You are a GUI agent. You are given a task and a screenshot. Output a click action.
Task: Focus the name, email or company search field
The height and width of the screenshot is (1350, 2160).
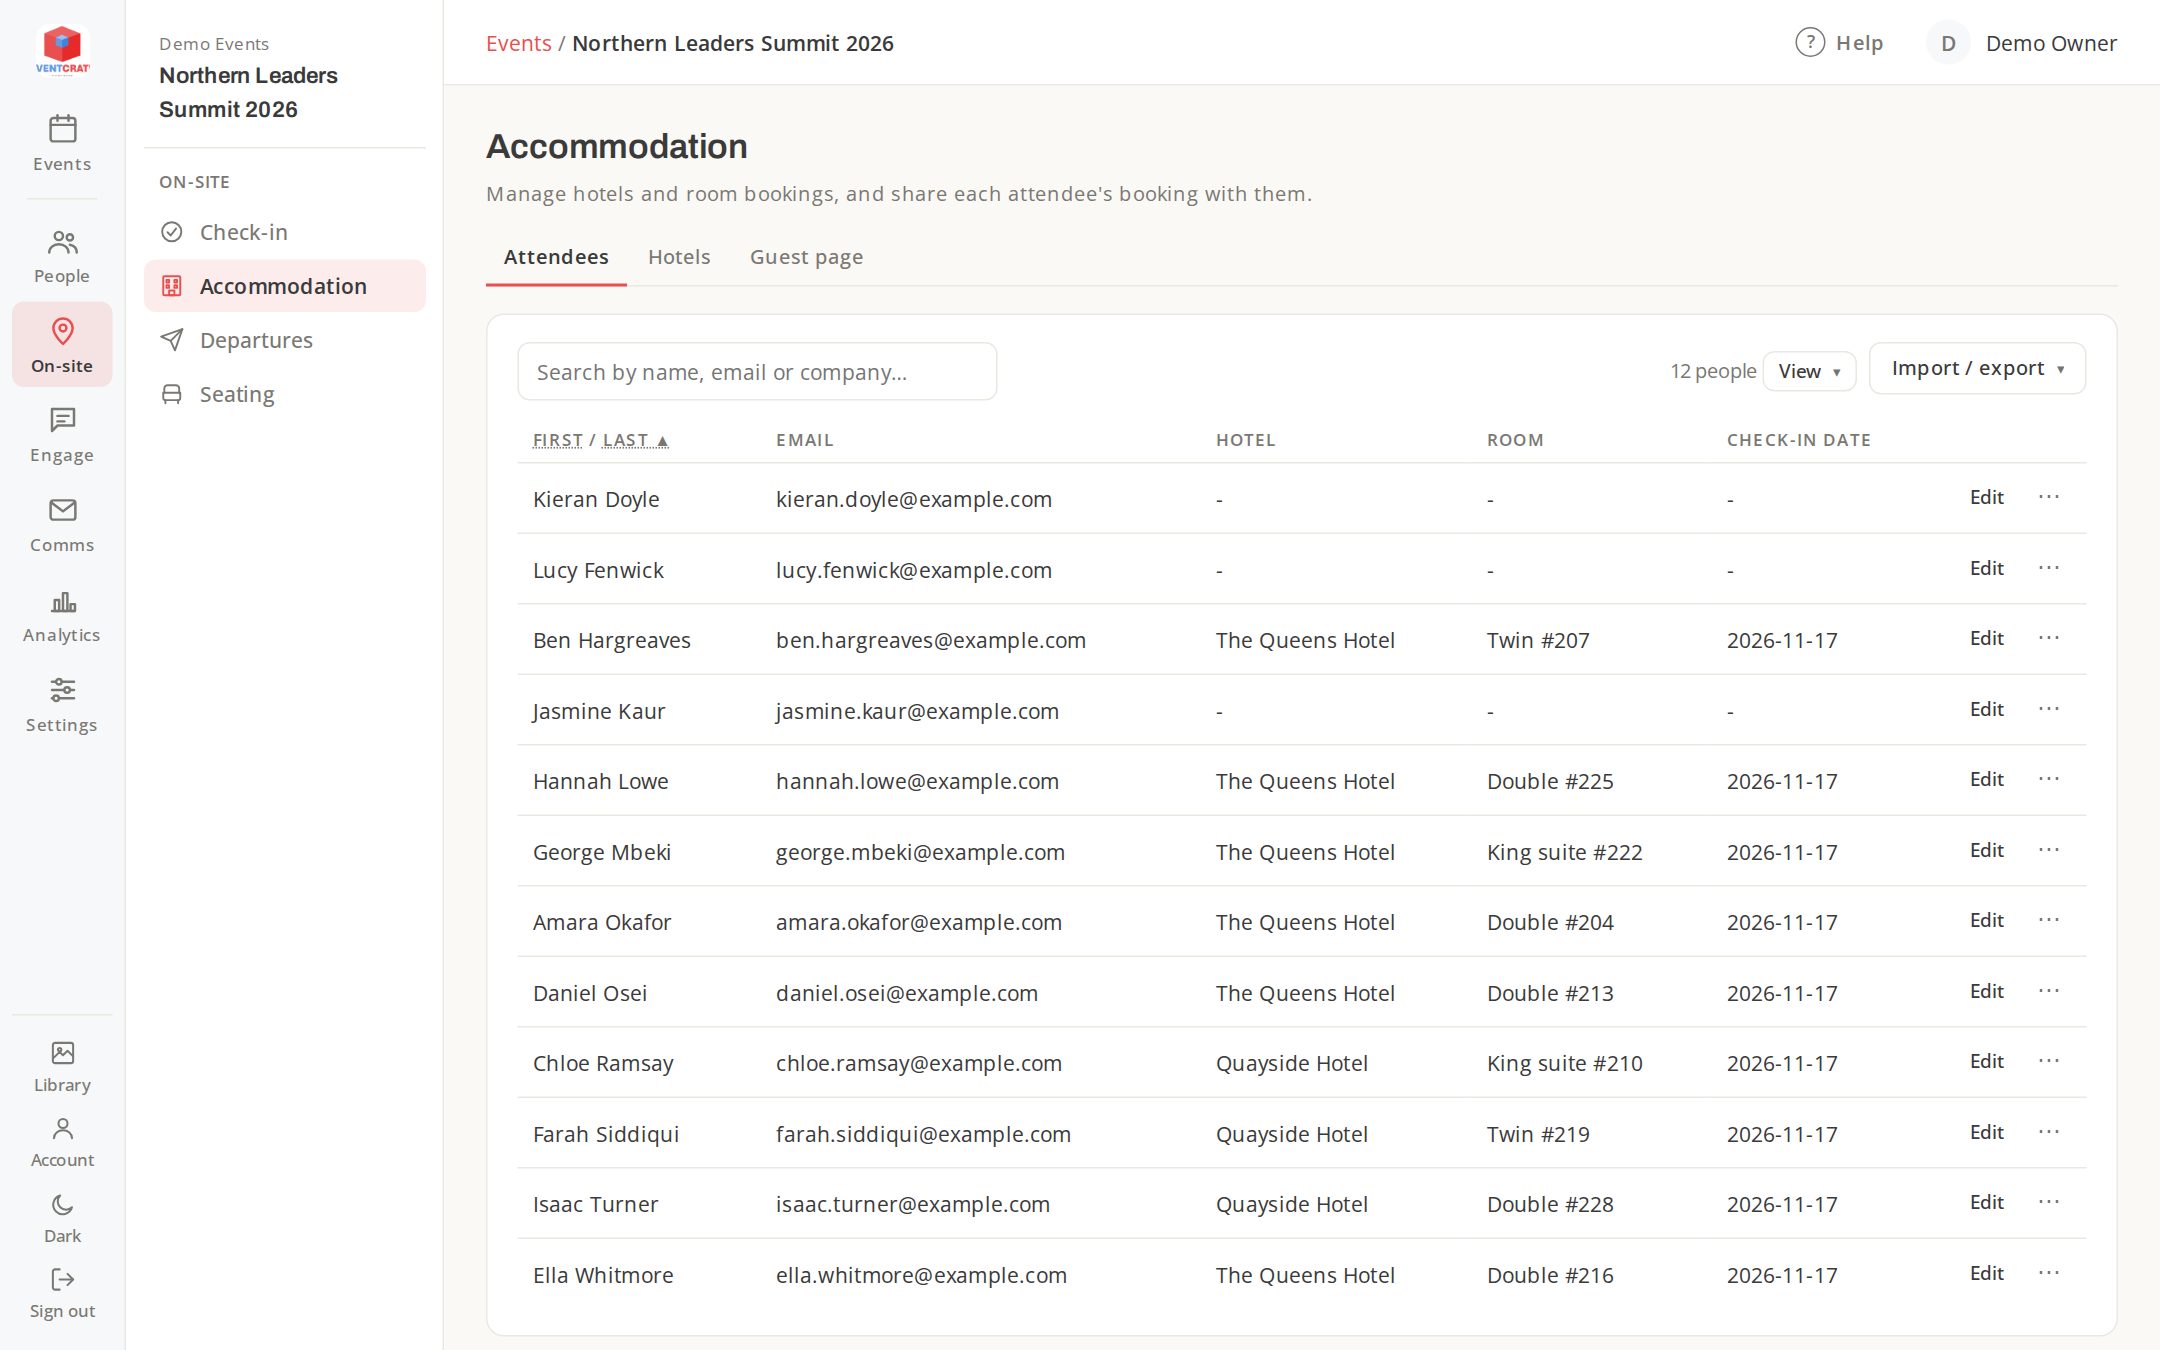click(757, 372)
